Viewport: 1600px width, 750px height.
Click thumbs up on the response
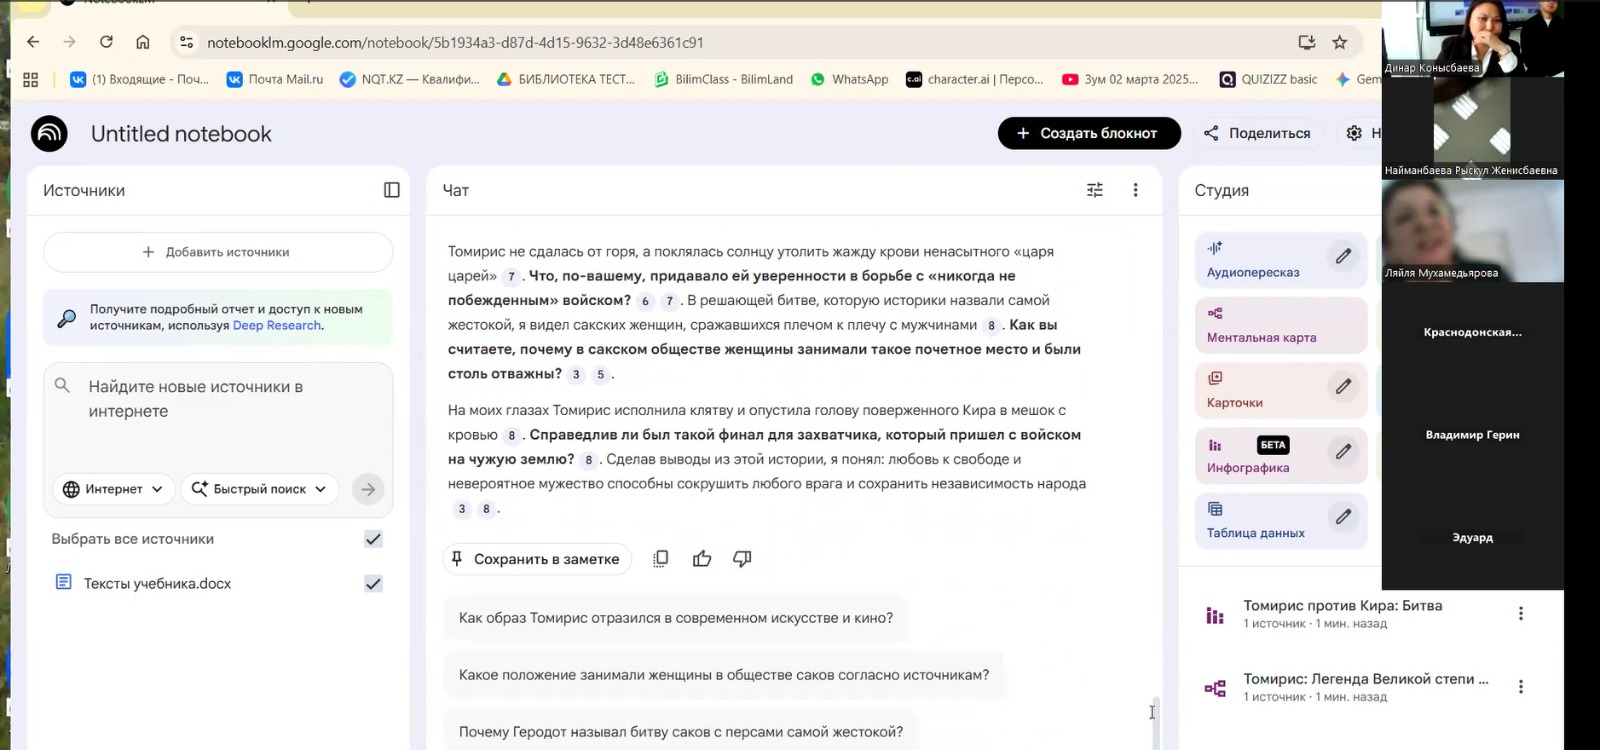pos(702,559)
